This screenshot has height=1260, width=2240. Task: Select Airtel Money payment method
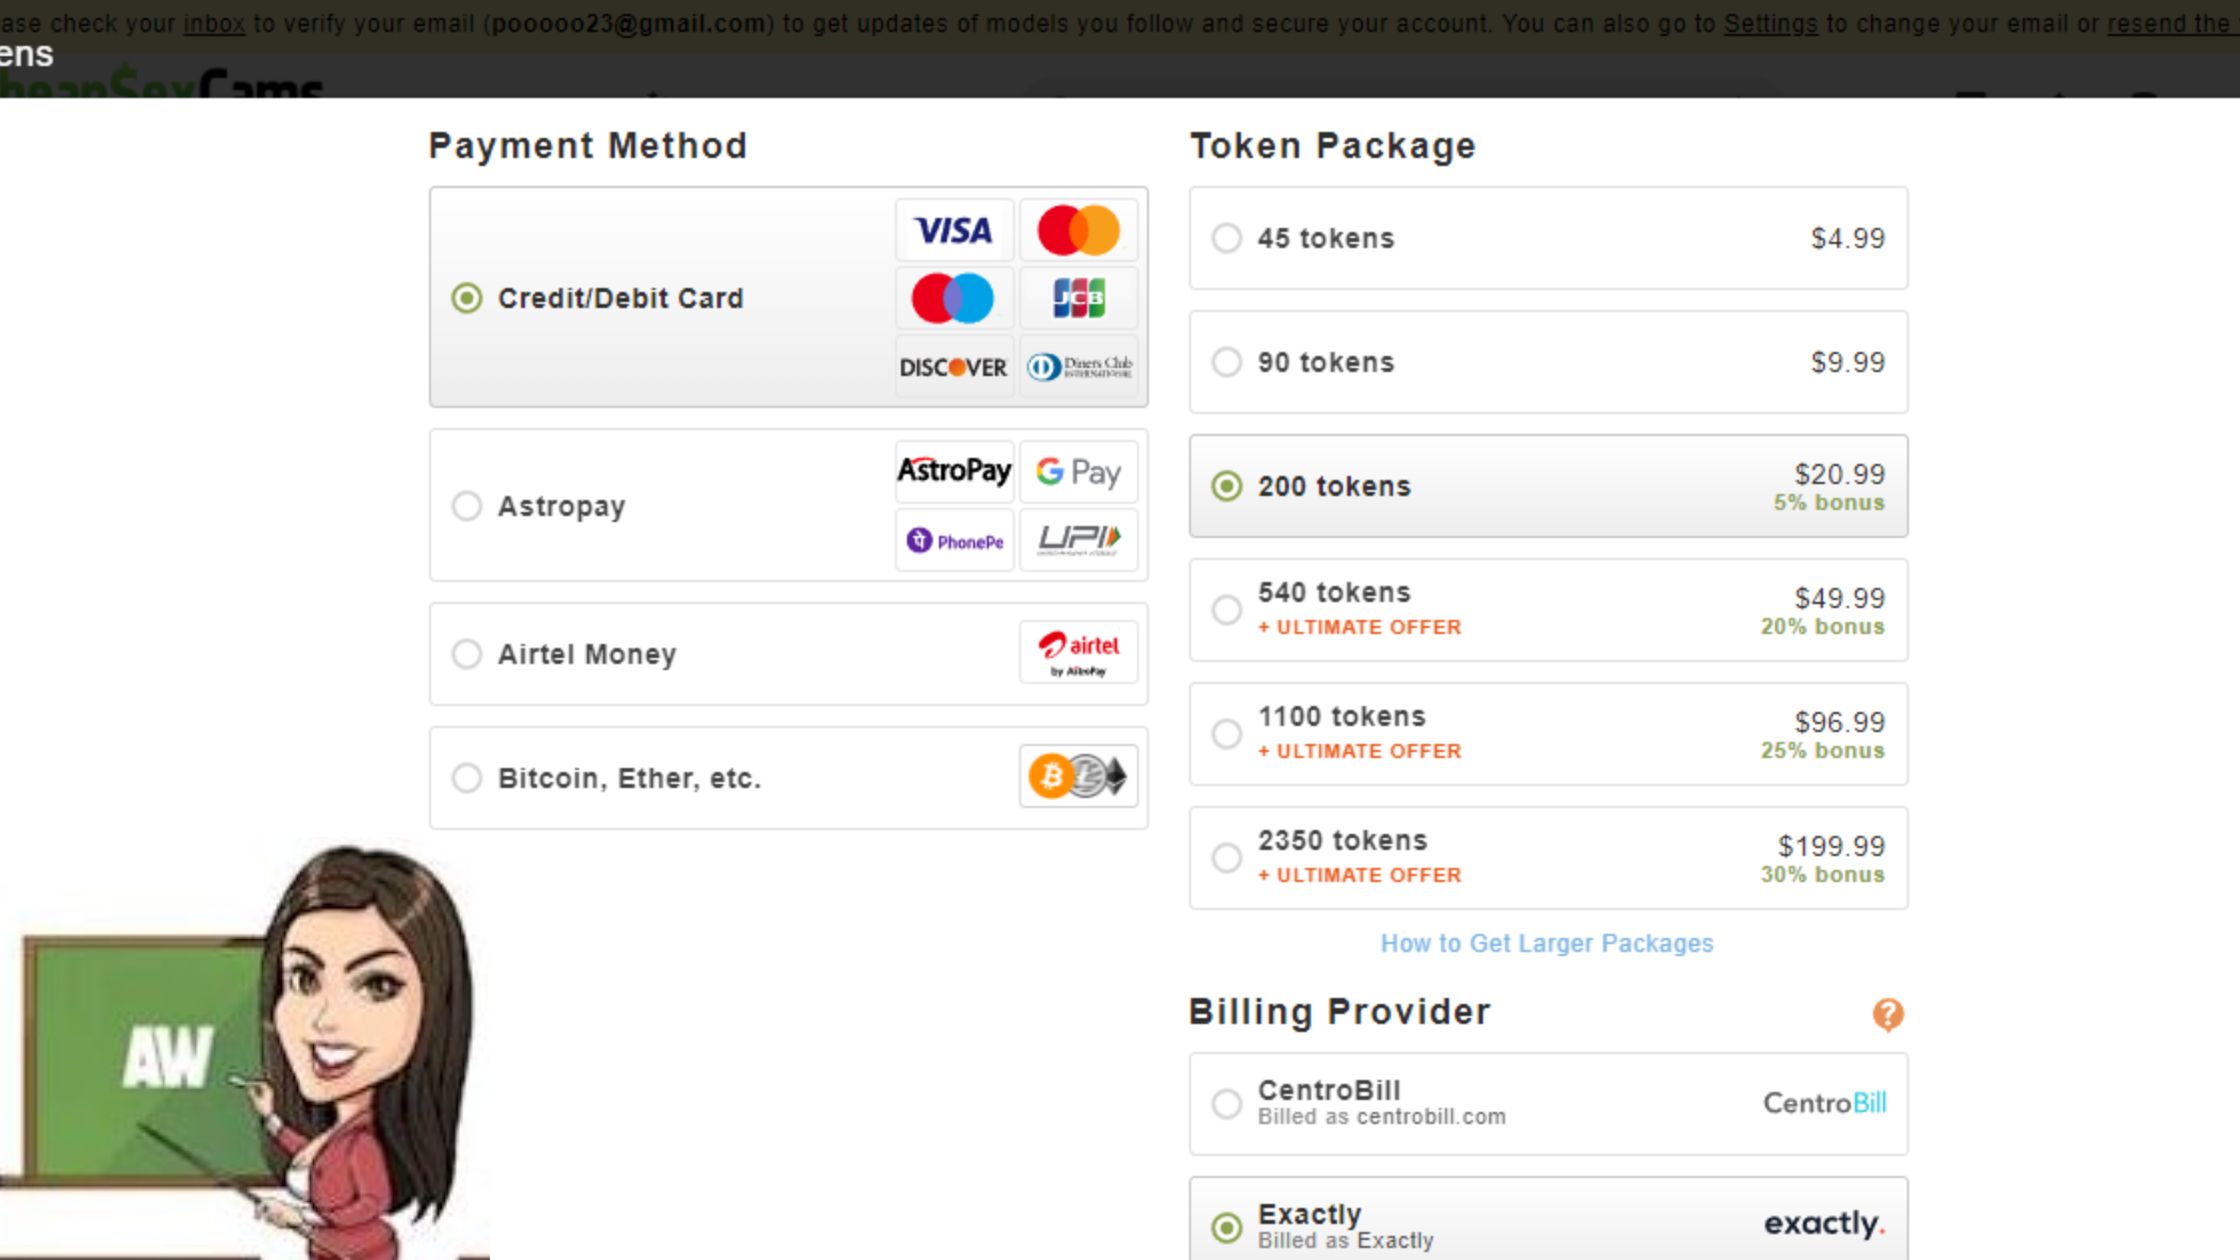789,653
